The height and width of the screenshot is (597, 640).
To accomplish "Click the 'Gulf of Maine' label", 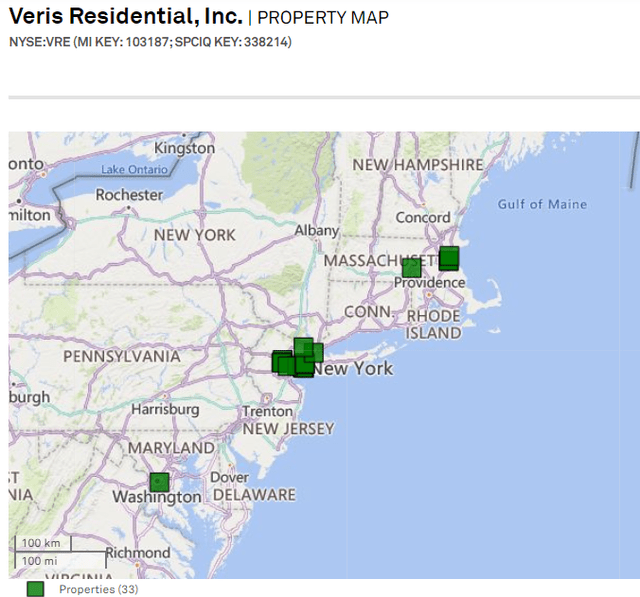I will click(542, 204).
